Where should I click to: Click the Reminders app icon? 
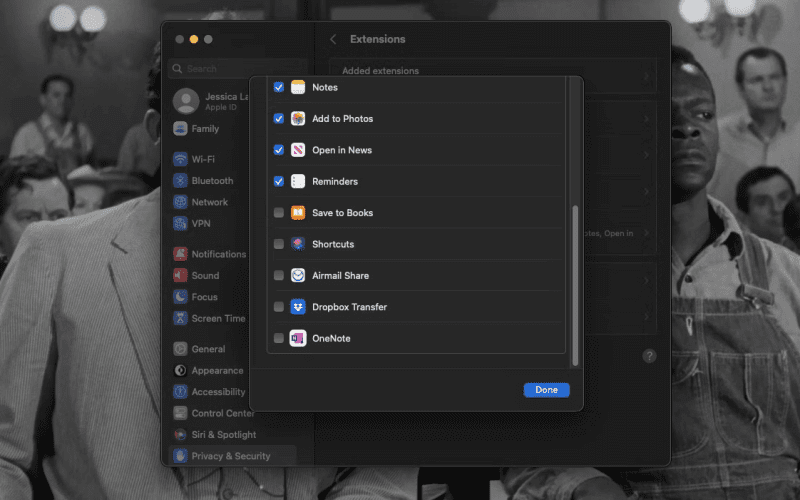[298, 181]
